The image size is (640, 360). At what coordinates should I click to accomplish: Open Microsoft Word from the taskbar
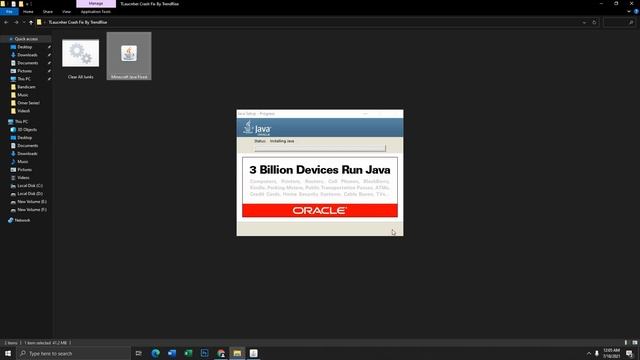pyautogui.click(x=172, y=353)
